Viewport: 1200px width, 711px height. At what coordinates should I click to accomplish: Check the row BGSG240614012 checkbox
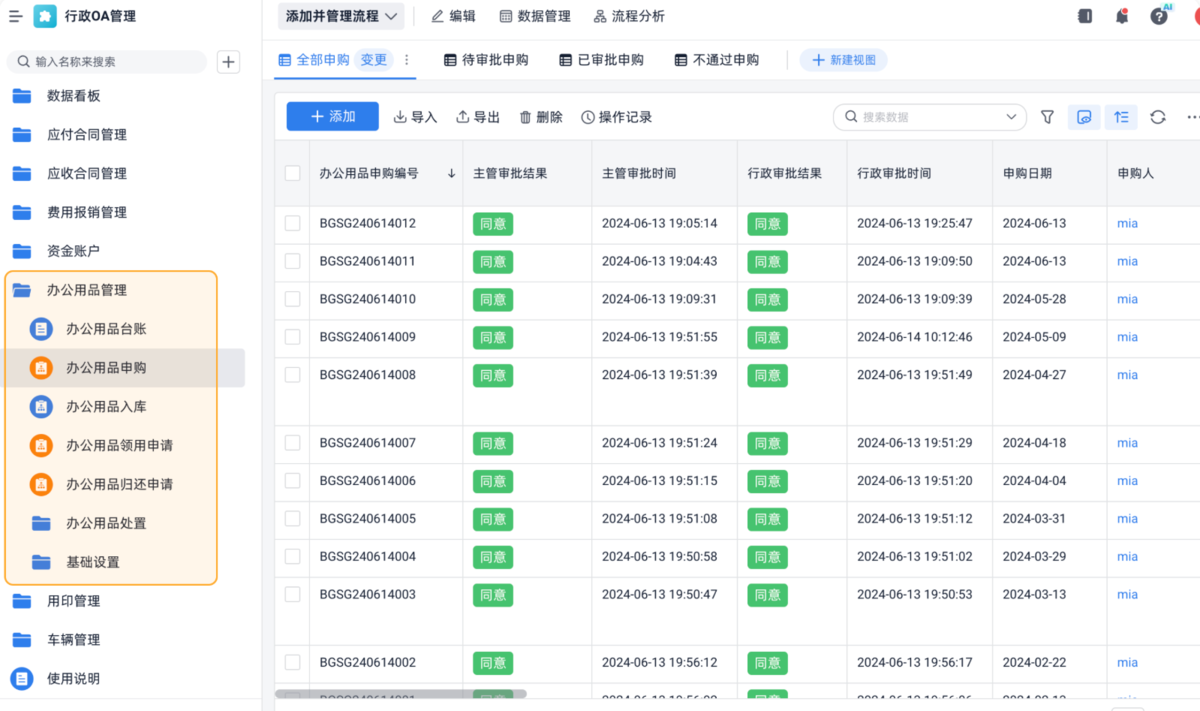pos(293,223)
